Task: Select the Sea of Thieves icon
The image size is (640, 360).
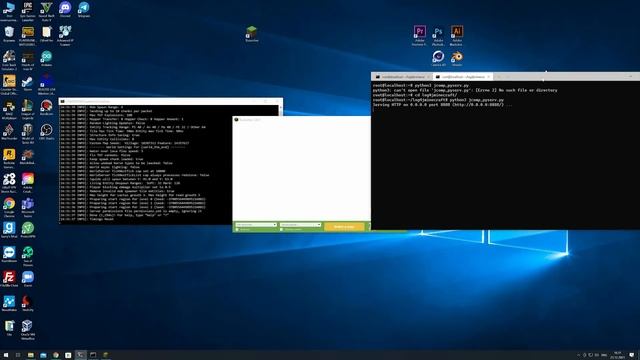Action: pyautogui.click(x=28, y=256)
